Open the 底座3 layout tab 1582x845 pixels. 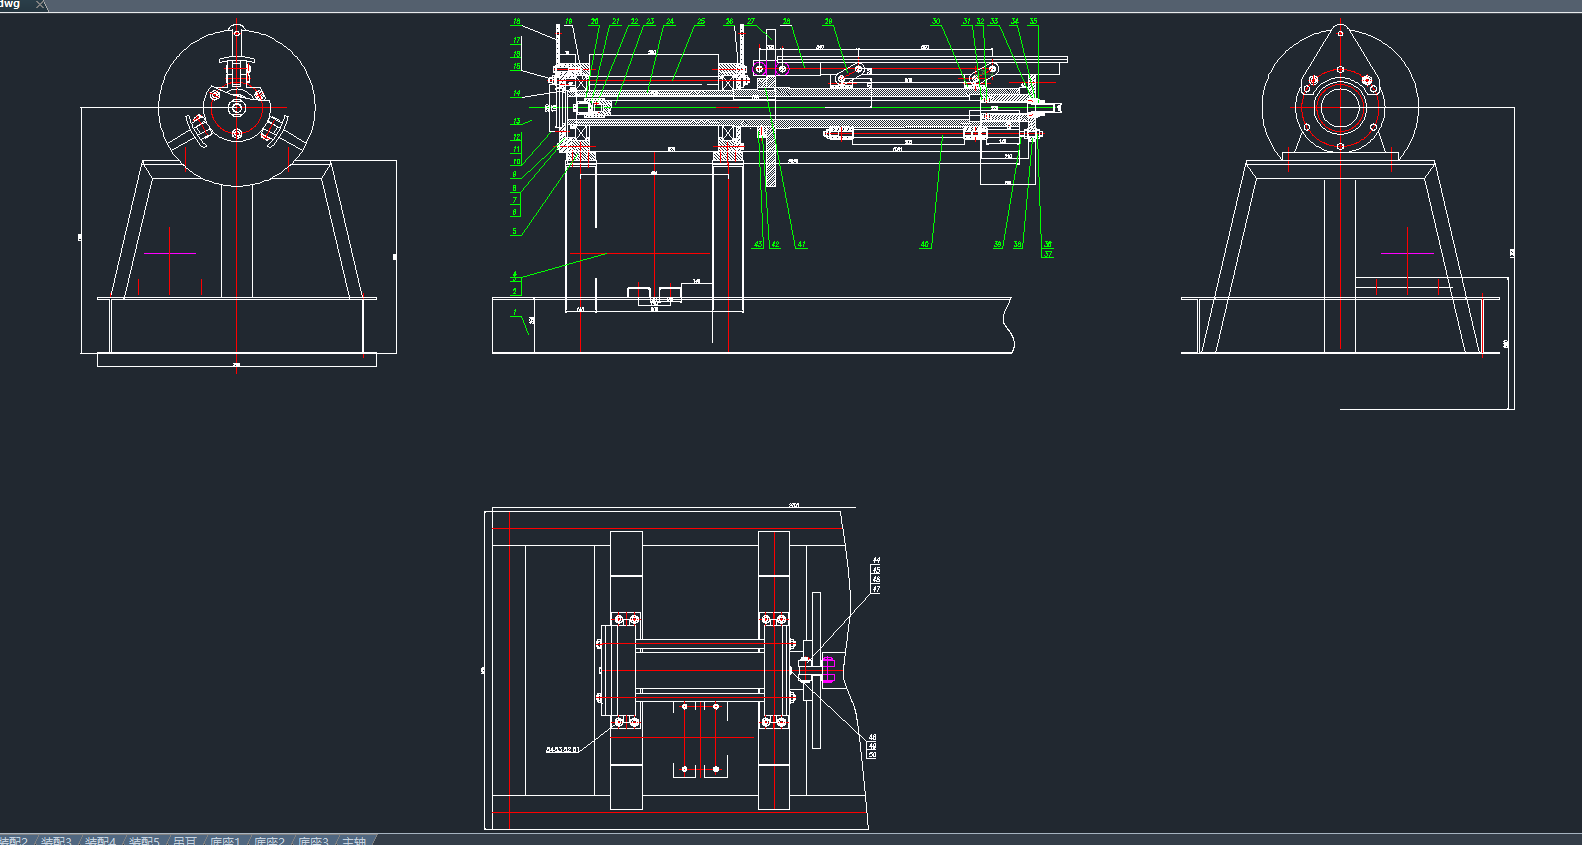click(313, 841)
